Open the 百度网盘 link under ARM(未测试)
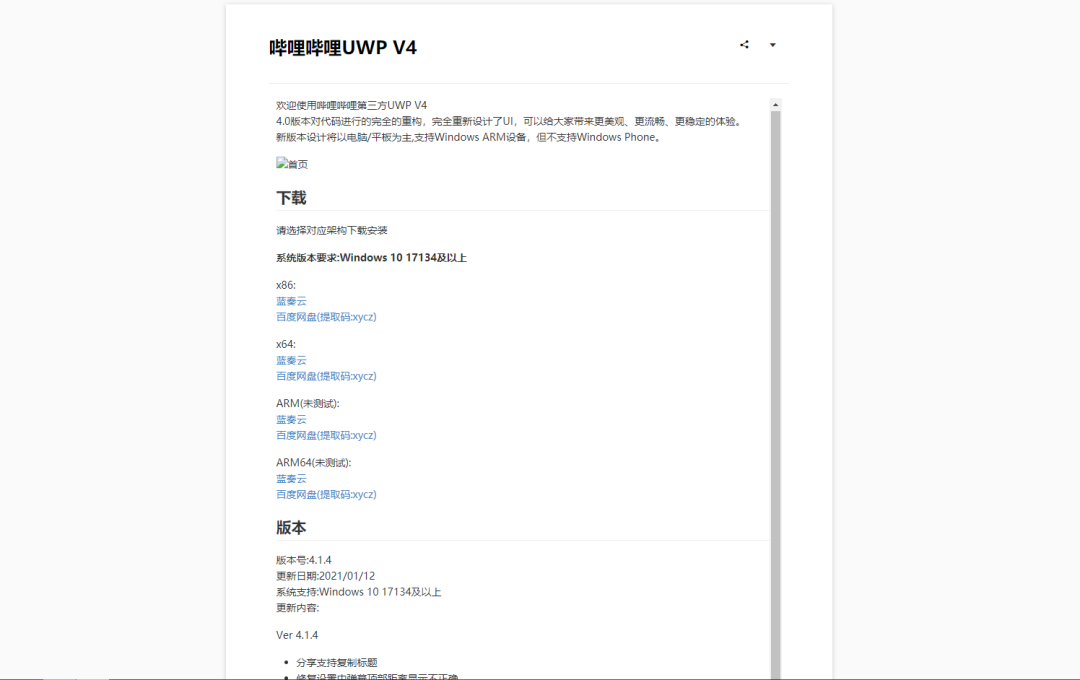This screenshot has height=680, width=1080. (x=326, y=435)
